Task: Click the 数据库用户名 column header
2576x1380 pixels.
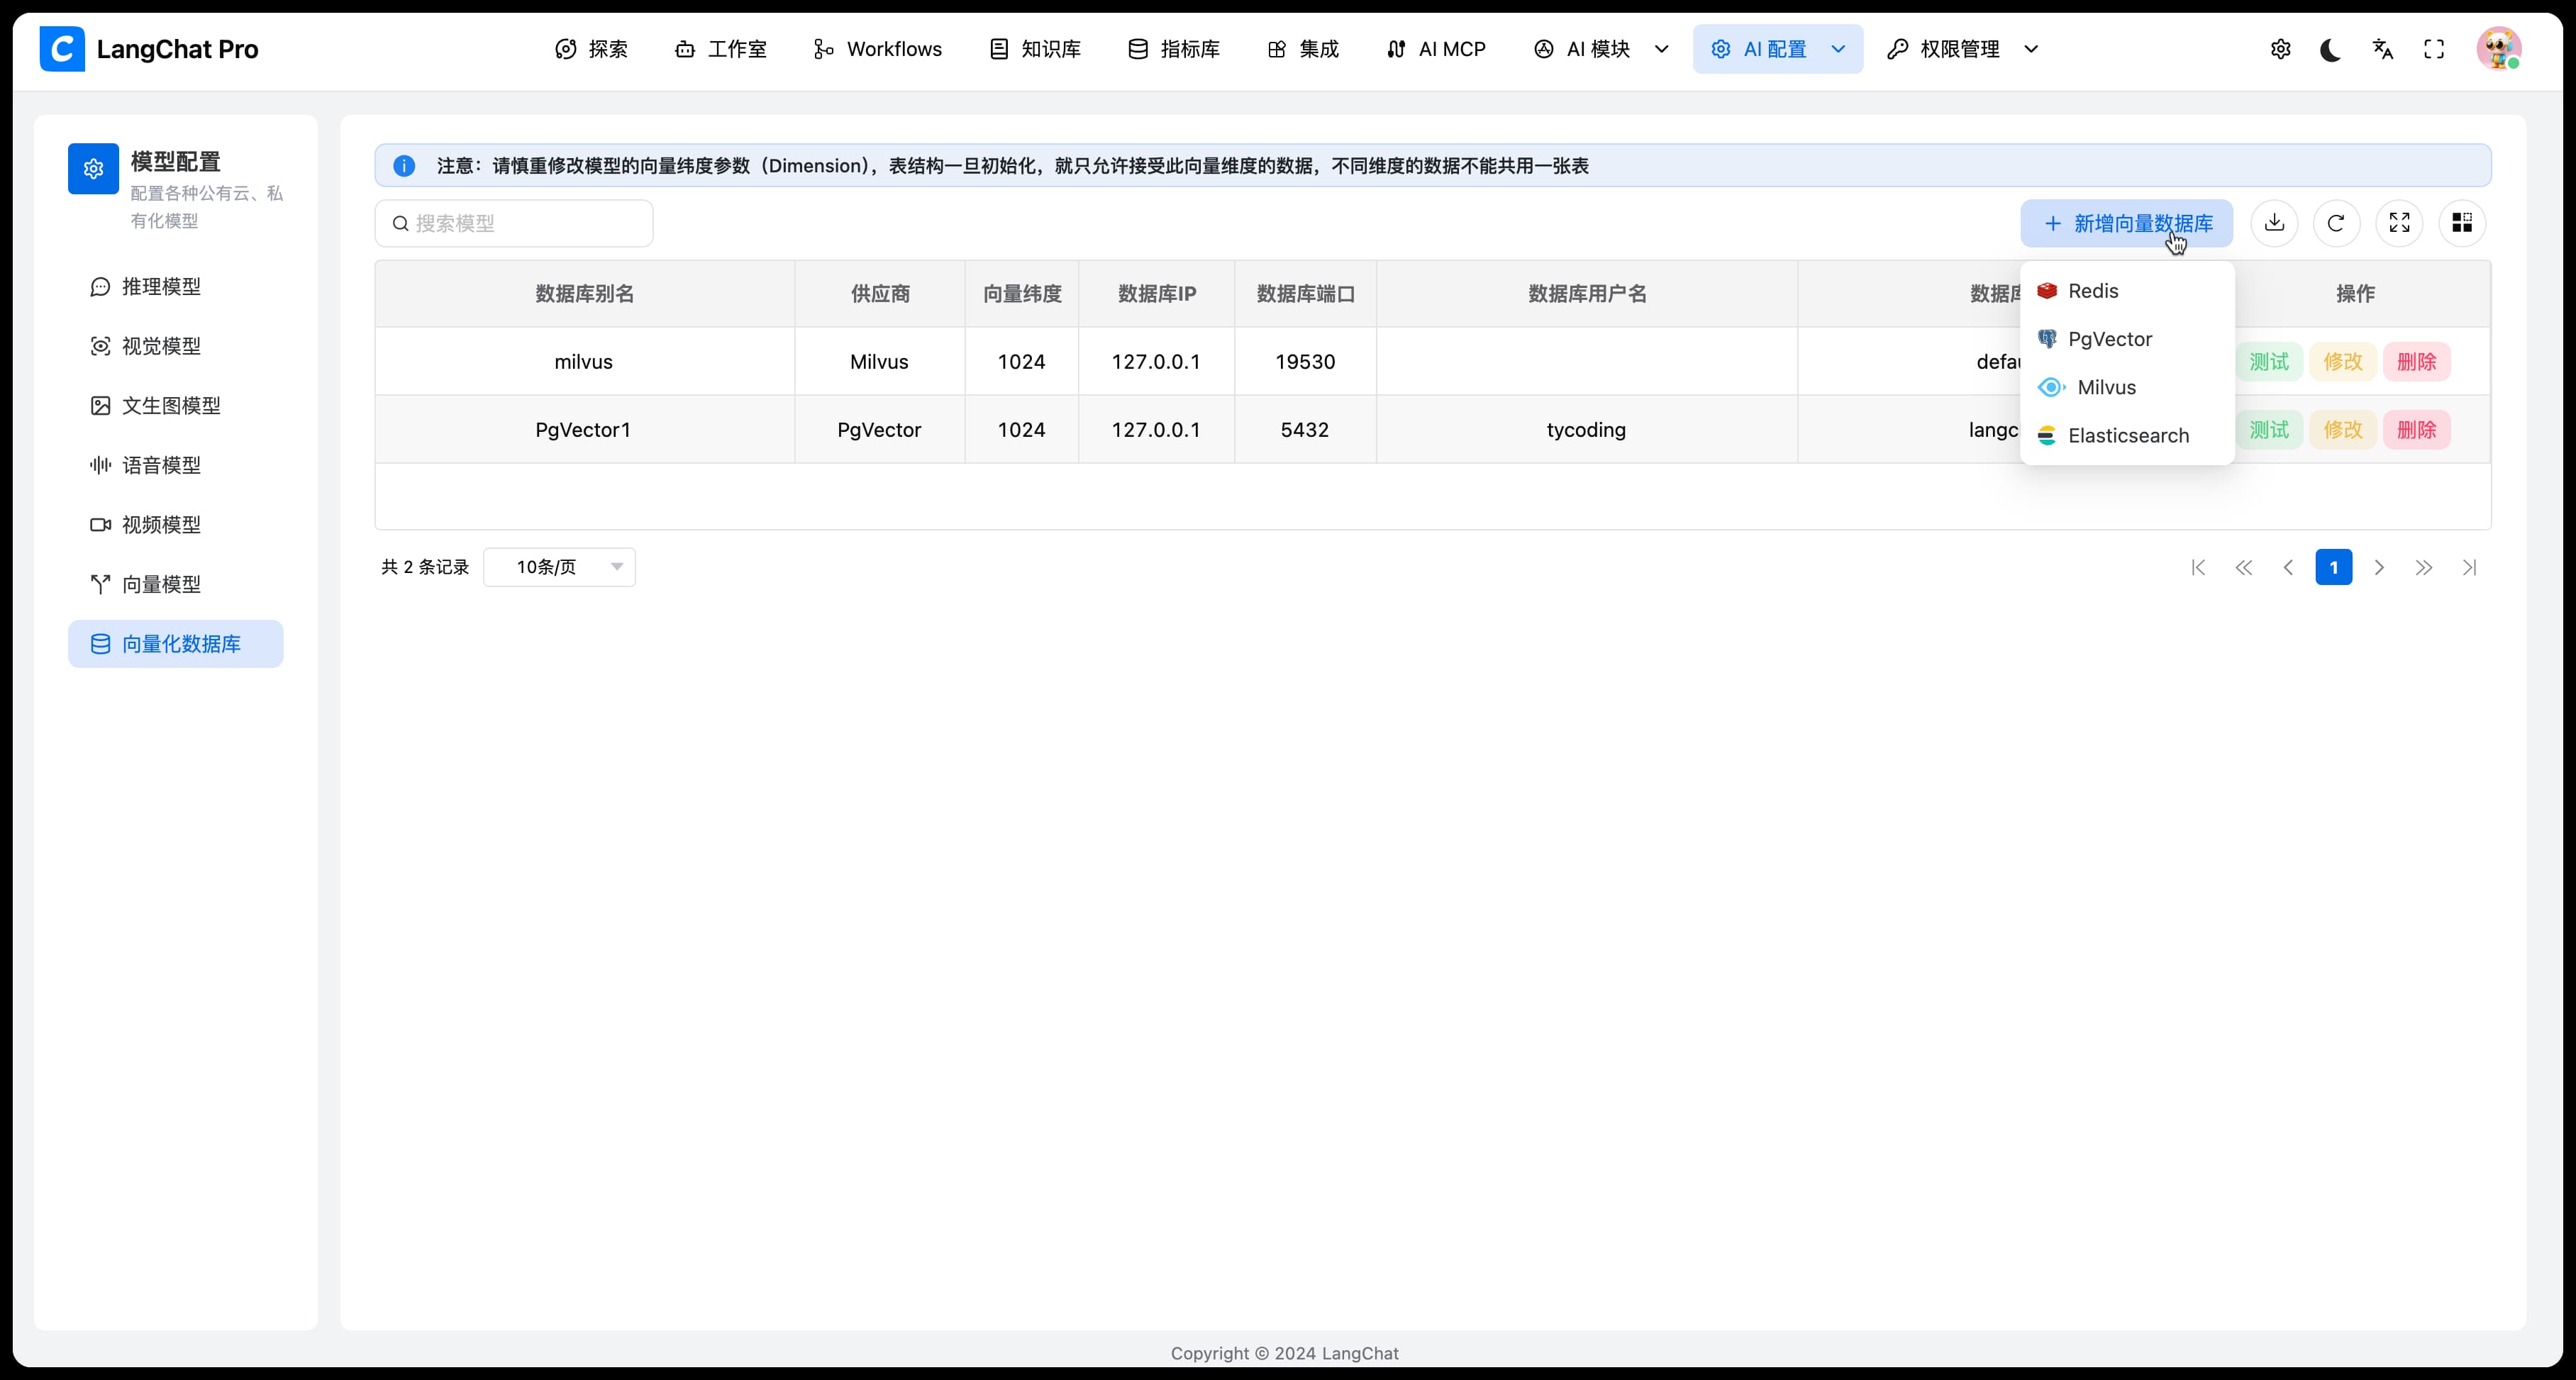Action: coord(1587,294)
